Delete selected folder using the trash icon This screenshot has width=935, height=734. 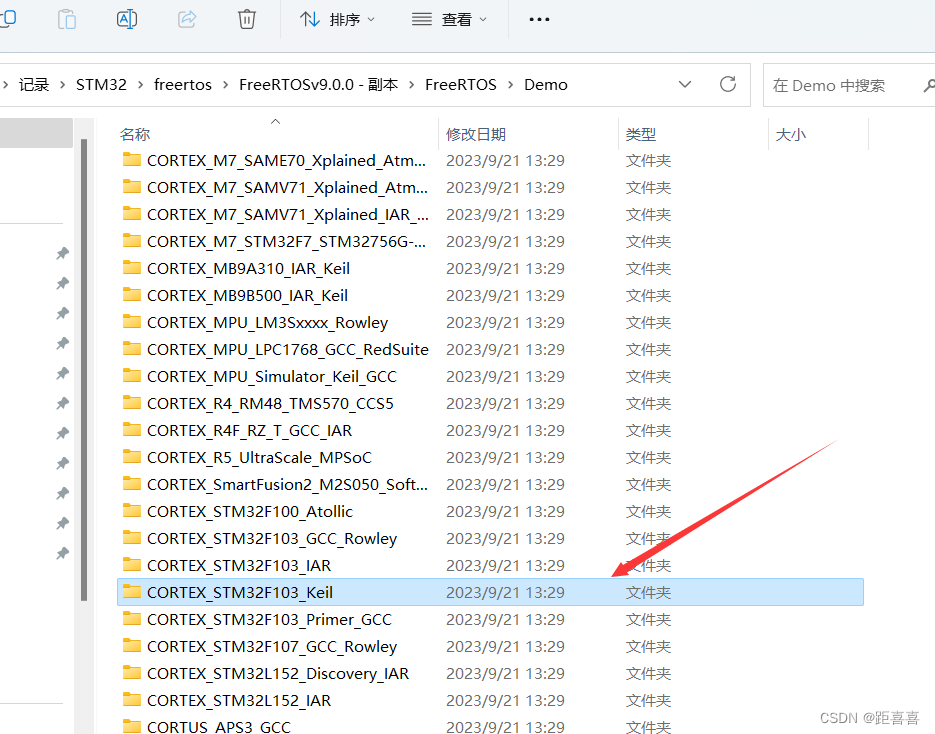(246, 19)
